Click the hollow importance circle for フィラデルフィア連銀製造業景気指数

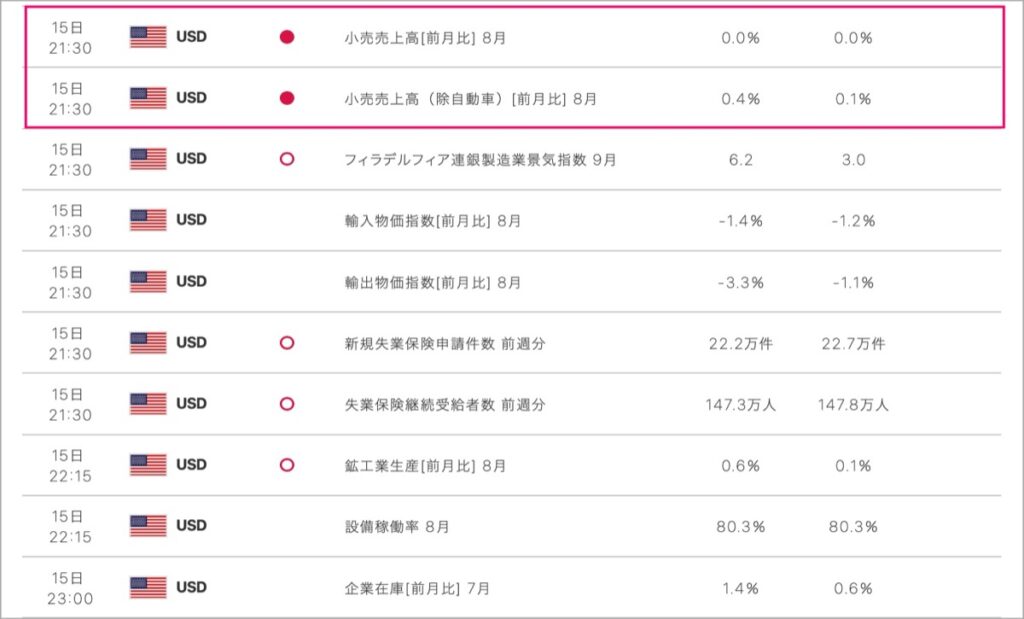287,159
